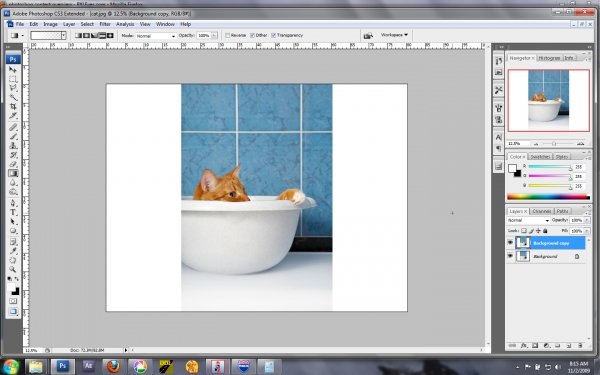Switch to the Channels tab
This screenshot has height=375, width=600.
click(542, 211)
